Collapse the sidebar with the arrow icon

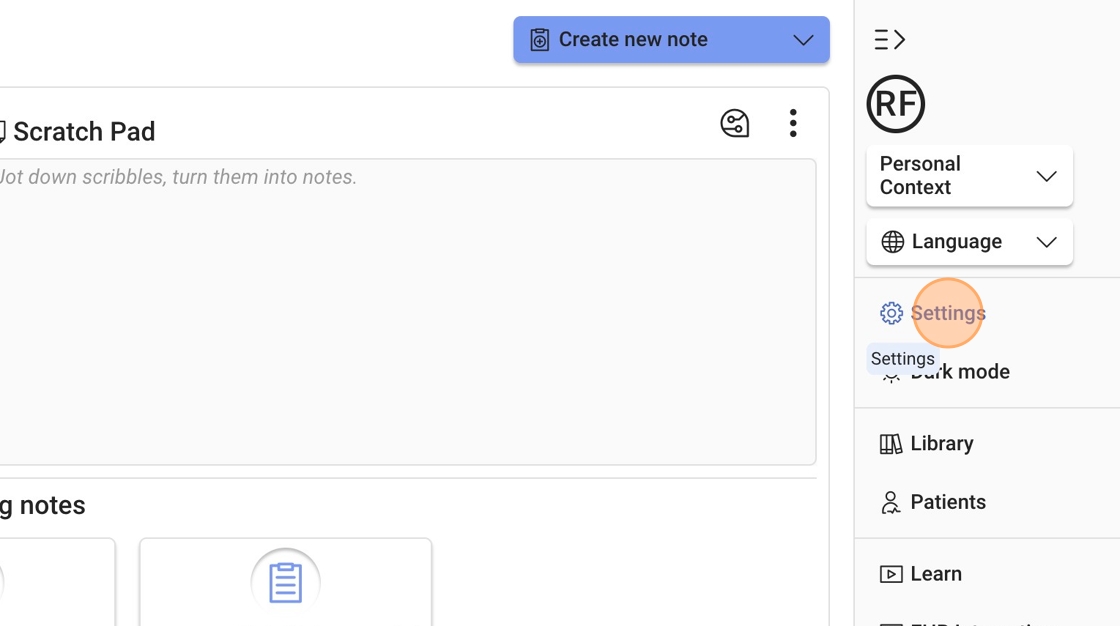coord(889,40)
